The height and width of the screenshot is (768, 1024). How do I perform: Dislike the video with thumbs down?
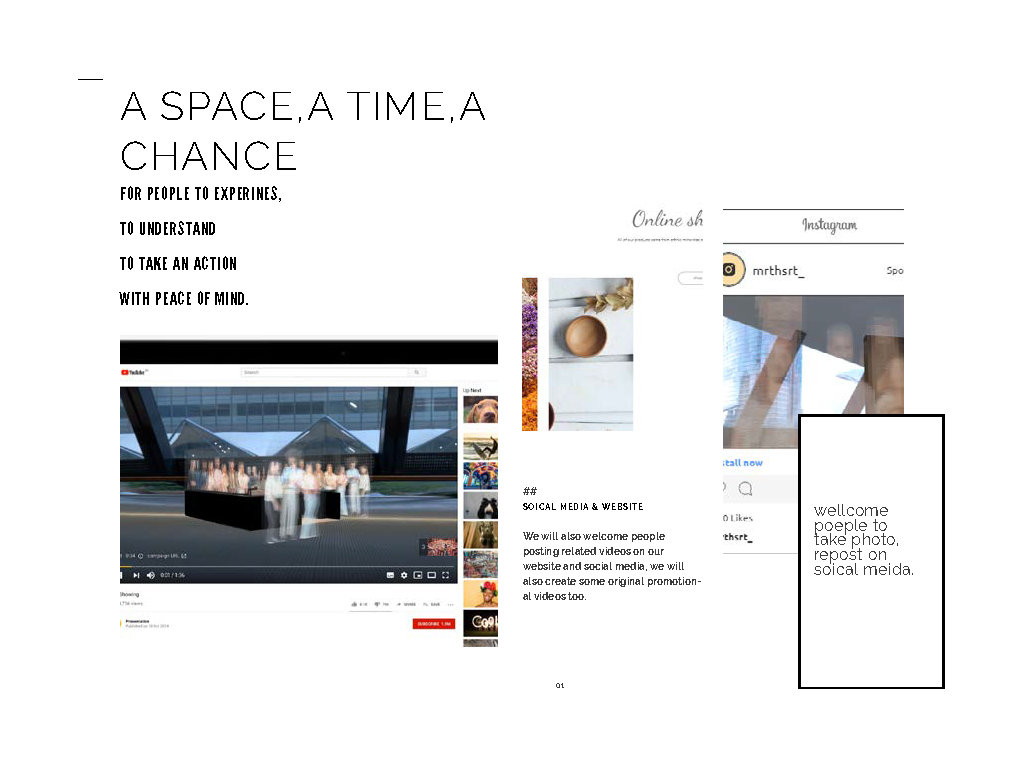(x=378, y=604)
